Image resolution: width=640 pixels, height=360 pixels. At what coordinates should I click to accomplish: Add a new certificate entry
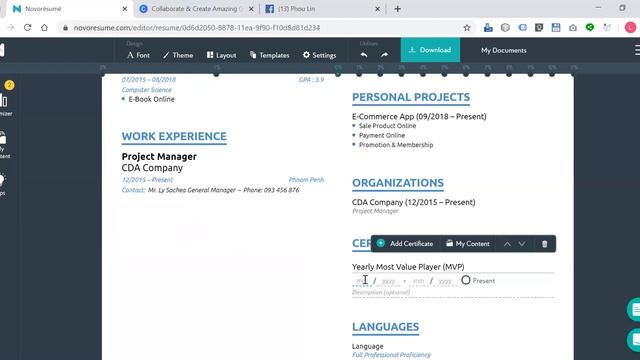pos(405,244)
